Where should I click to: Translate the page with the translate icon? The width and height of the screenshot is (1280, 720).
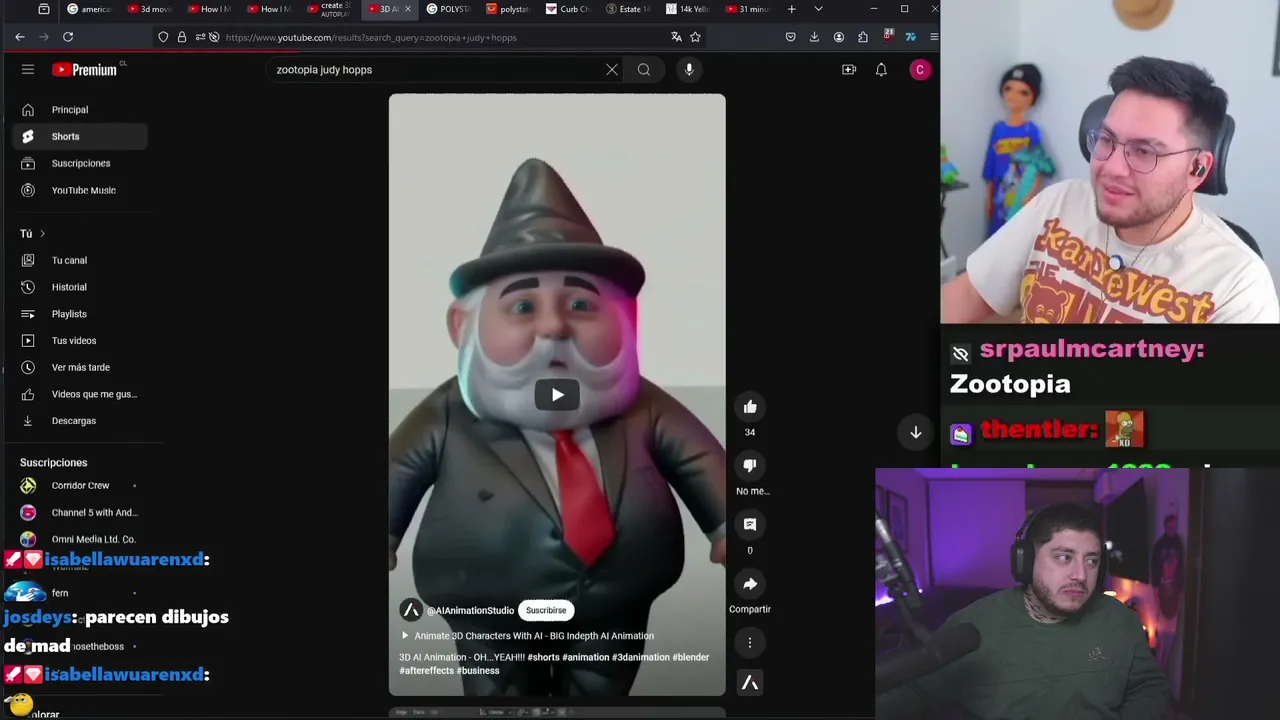point(676,37)
